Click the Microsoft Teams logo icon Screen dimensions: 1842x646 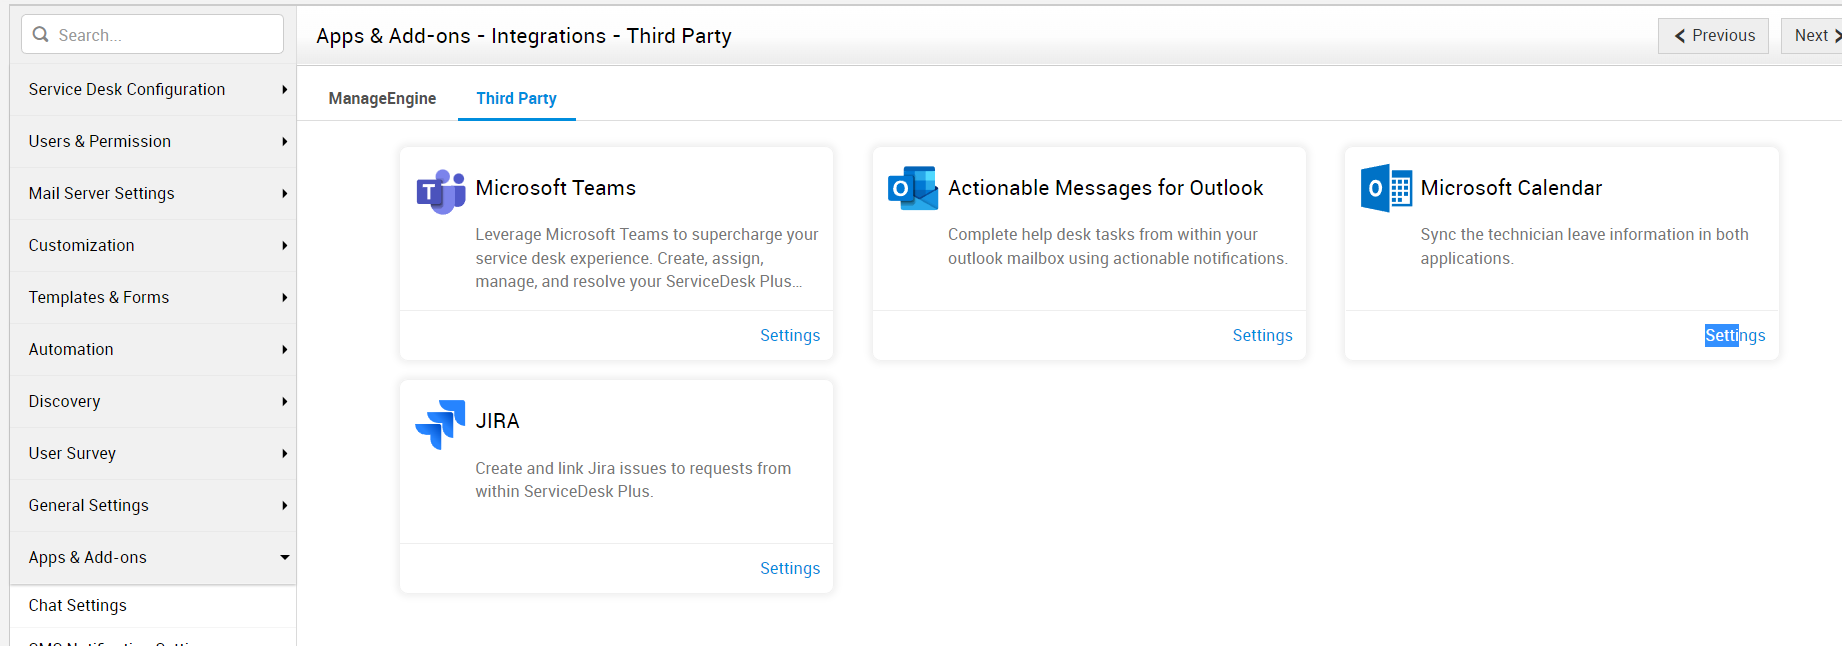[441, 191]
